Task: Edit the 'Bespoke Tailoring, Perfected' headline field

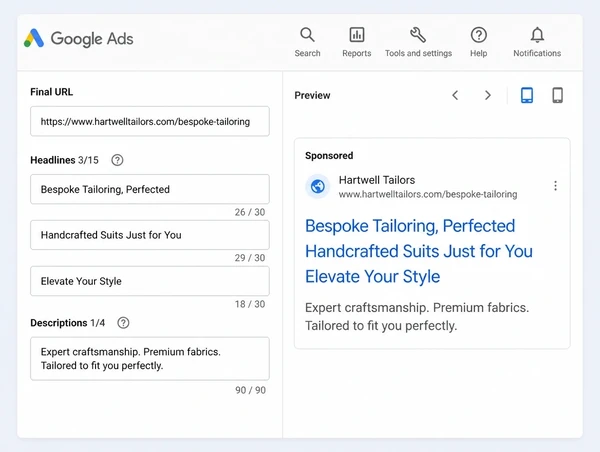Action: pos(150,189)
